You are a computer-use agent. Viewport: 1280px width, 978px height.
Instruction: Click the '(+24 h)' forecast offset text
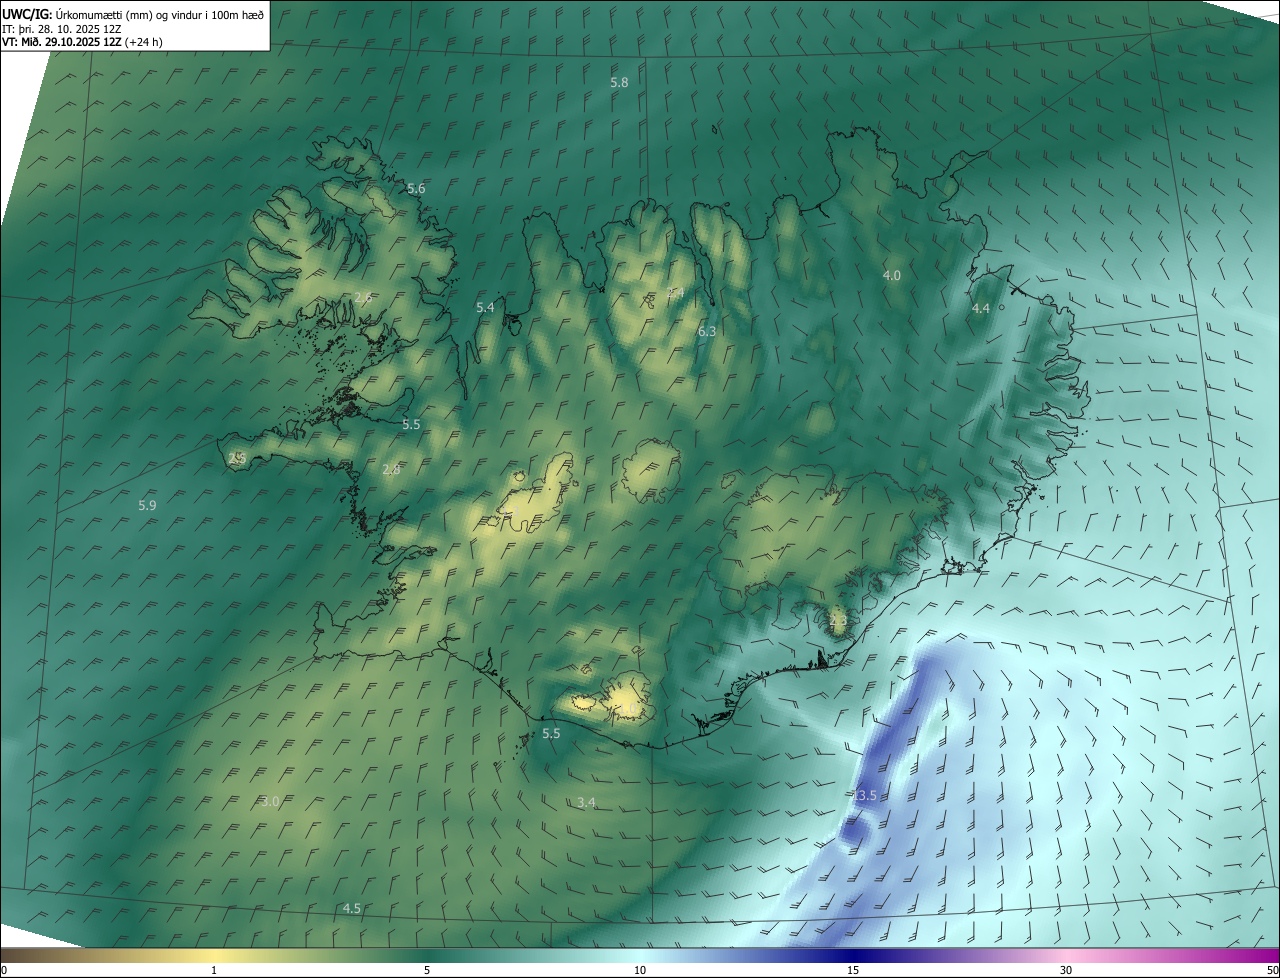(144, 42)
